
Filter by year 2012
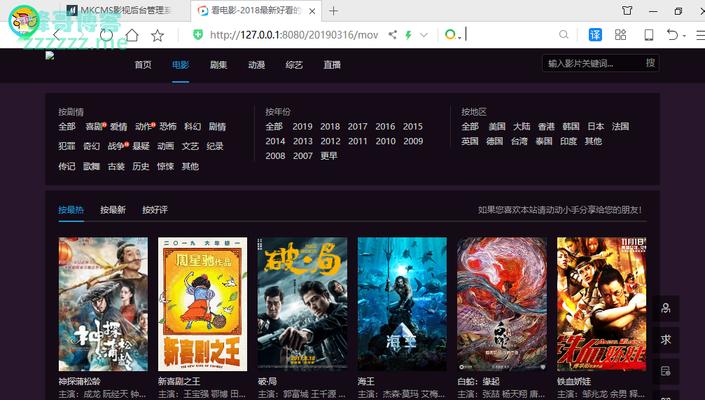click(x=330, y=141)
